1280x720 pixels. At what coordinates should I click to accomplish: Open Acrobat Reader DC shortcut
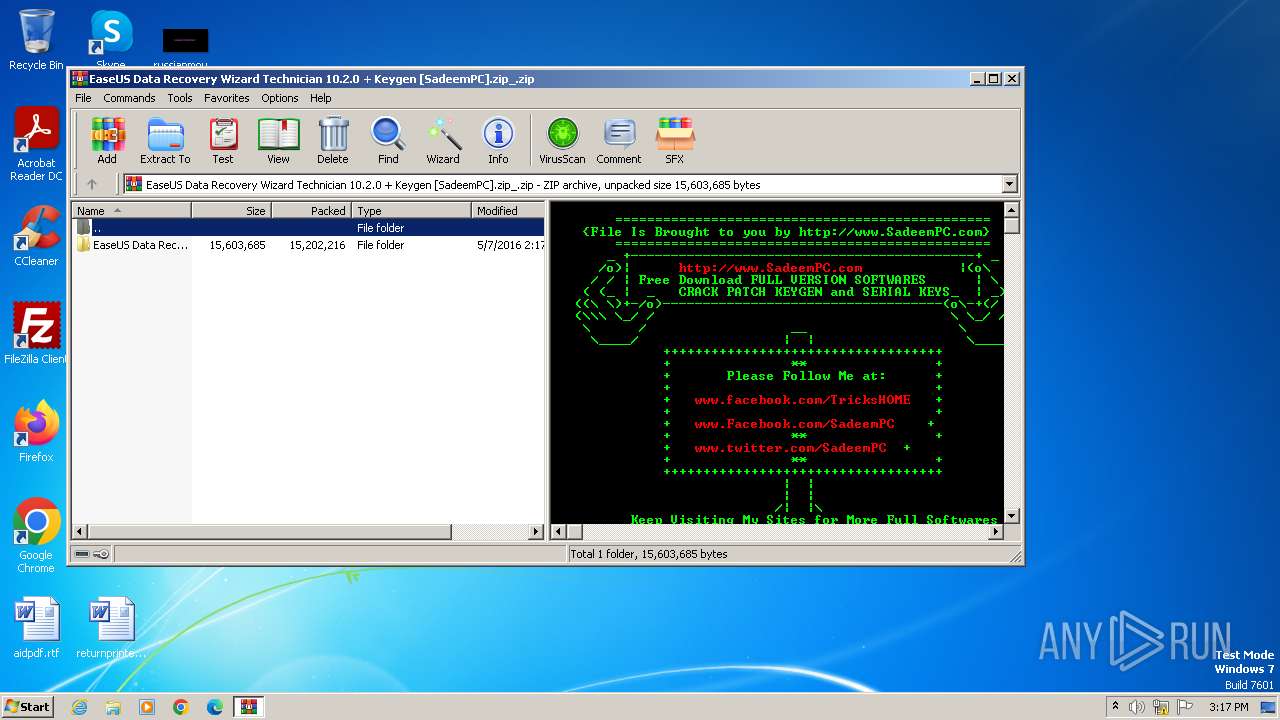pos(36,145)
